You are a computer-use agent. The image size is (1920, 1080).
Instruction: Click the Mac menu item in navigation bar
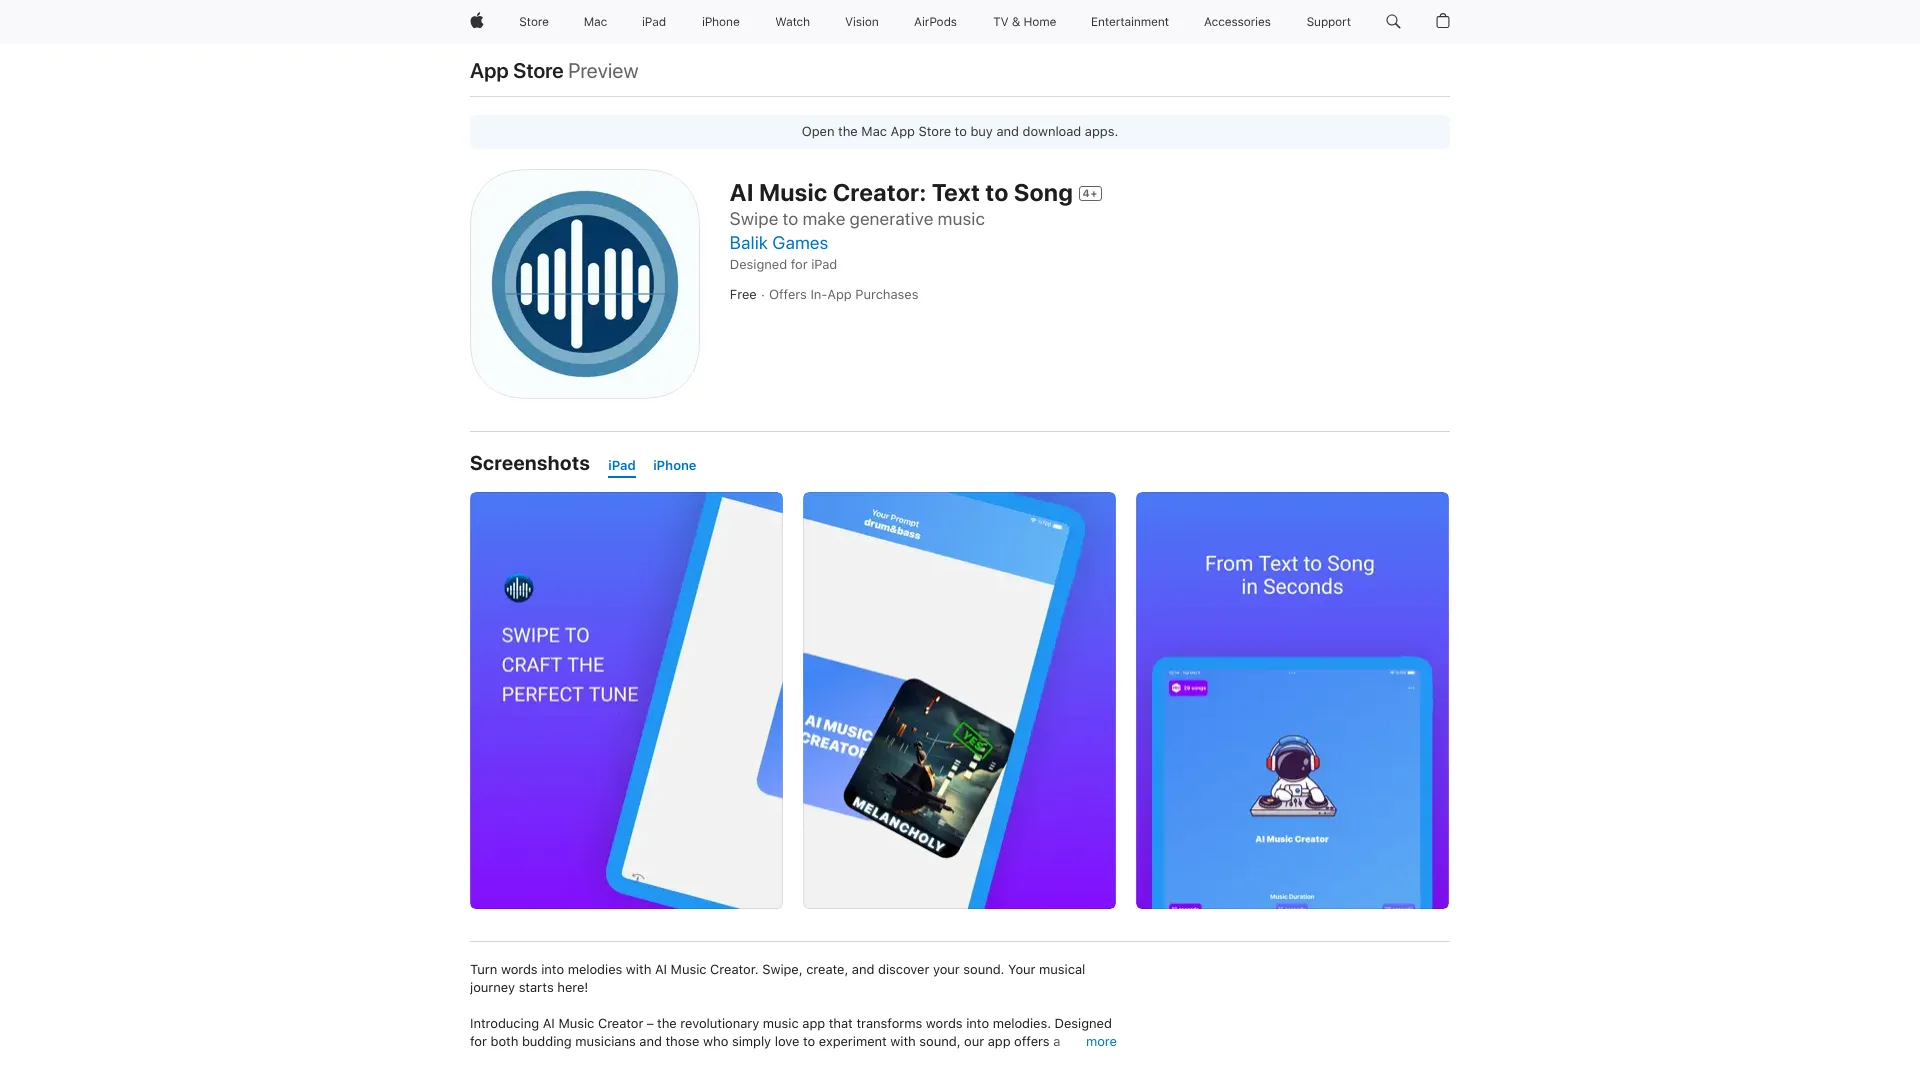coord(595,22)
